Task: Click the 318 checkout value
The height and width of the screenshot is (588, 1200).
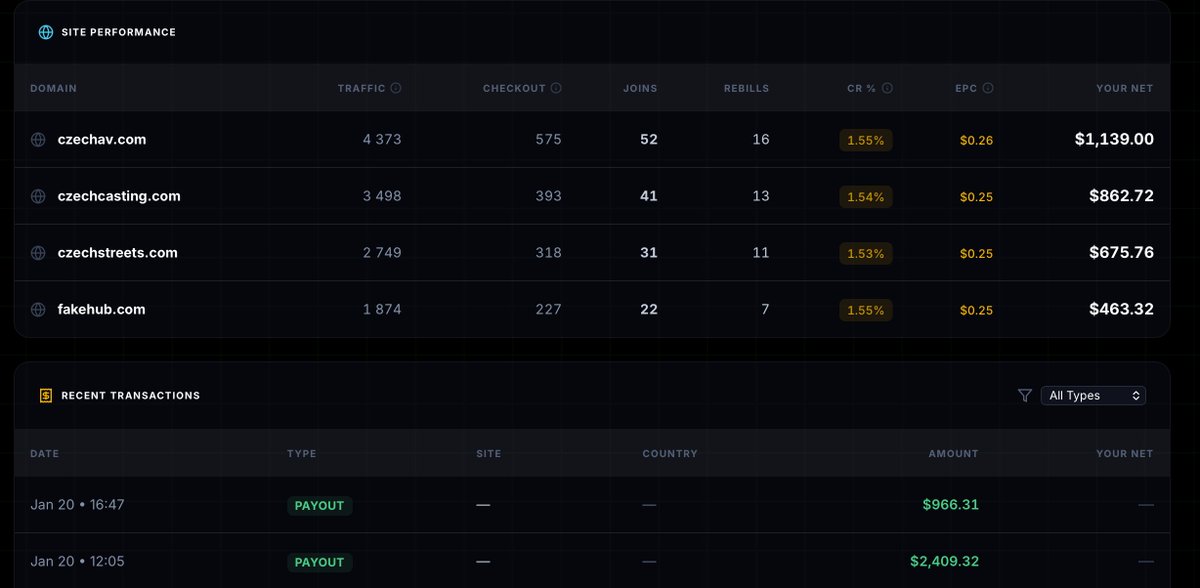Action: tap(548, 253)
